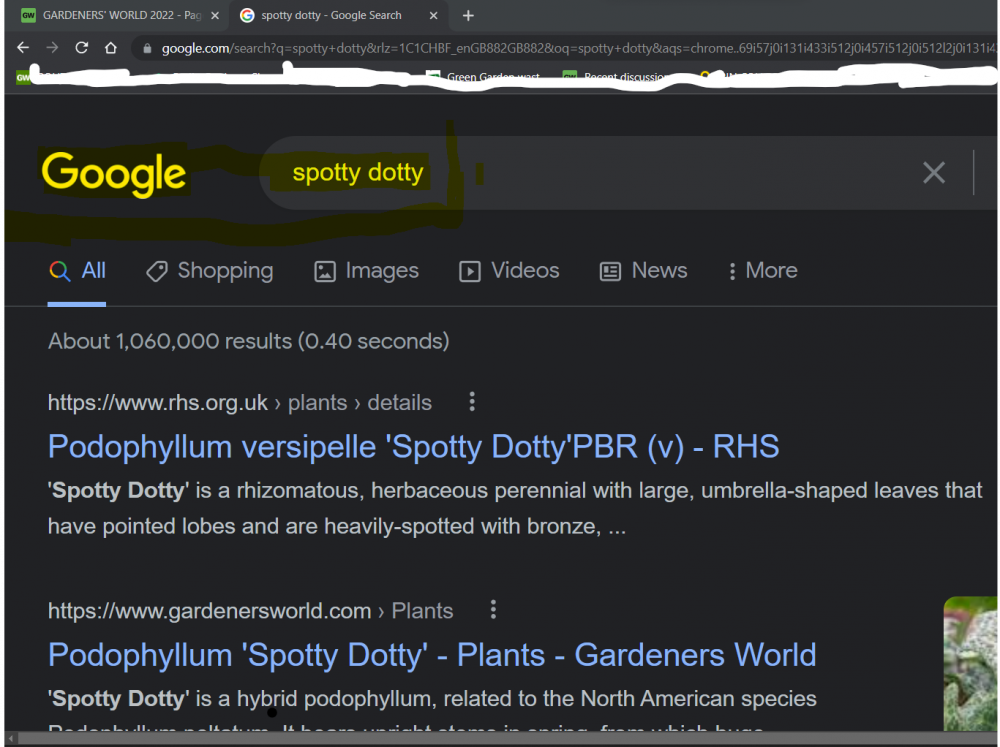Clear the search box with the X icon
This screenshot has height=747, width=1000.
[934, 172]
